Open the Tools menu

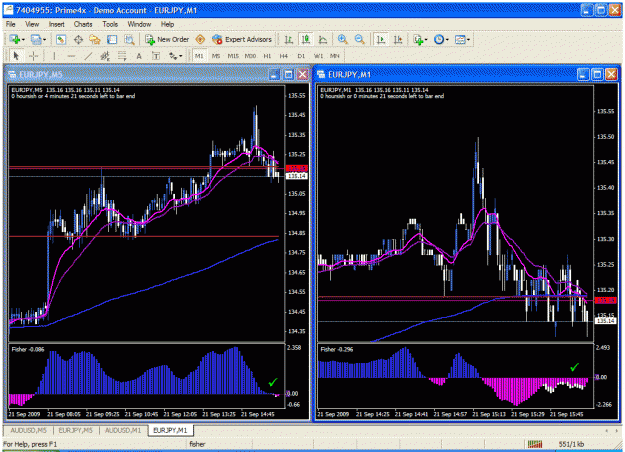coord(110,24)
